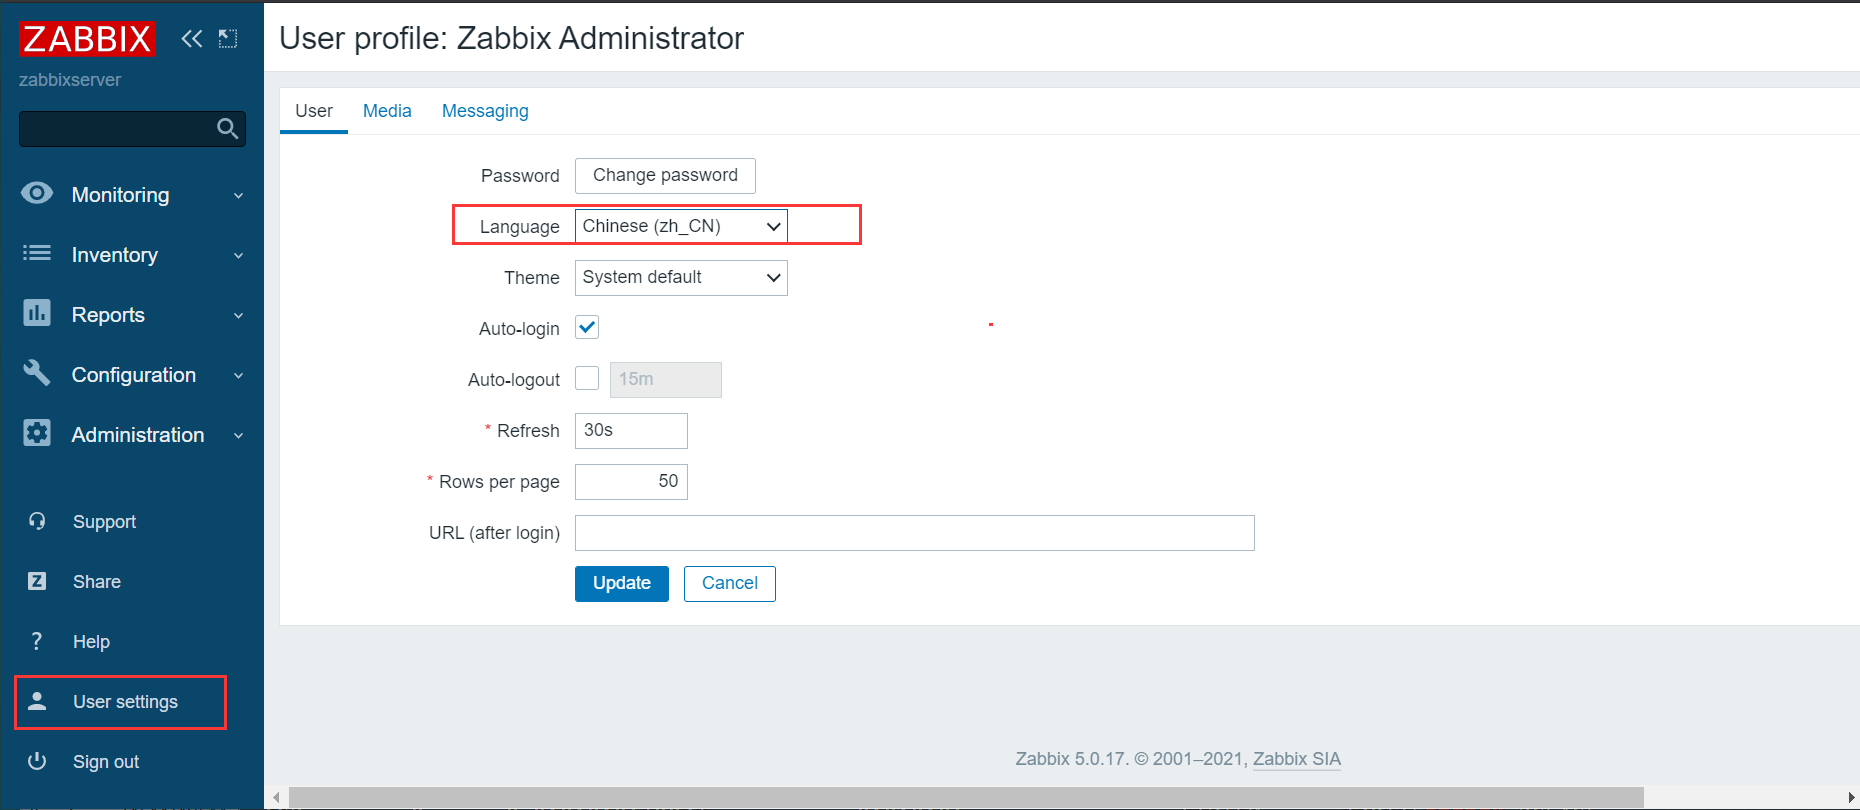Click the Configuration wrench icon
Viewport: 1860px width, 810px height.
pyautogui.click(x=37, y=373)
